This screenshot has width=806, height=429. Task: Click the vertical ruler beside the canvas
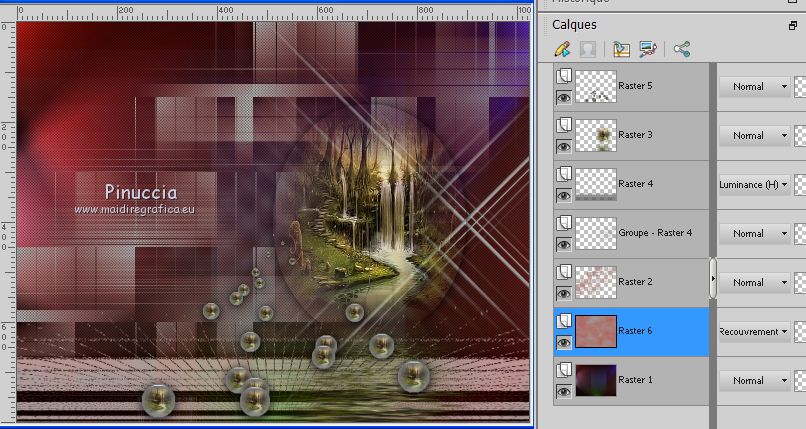(8, 222)
